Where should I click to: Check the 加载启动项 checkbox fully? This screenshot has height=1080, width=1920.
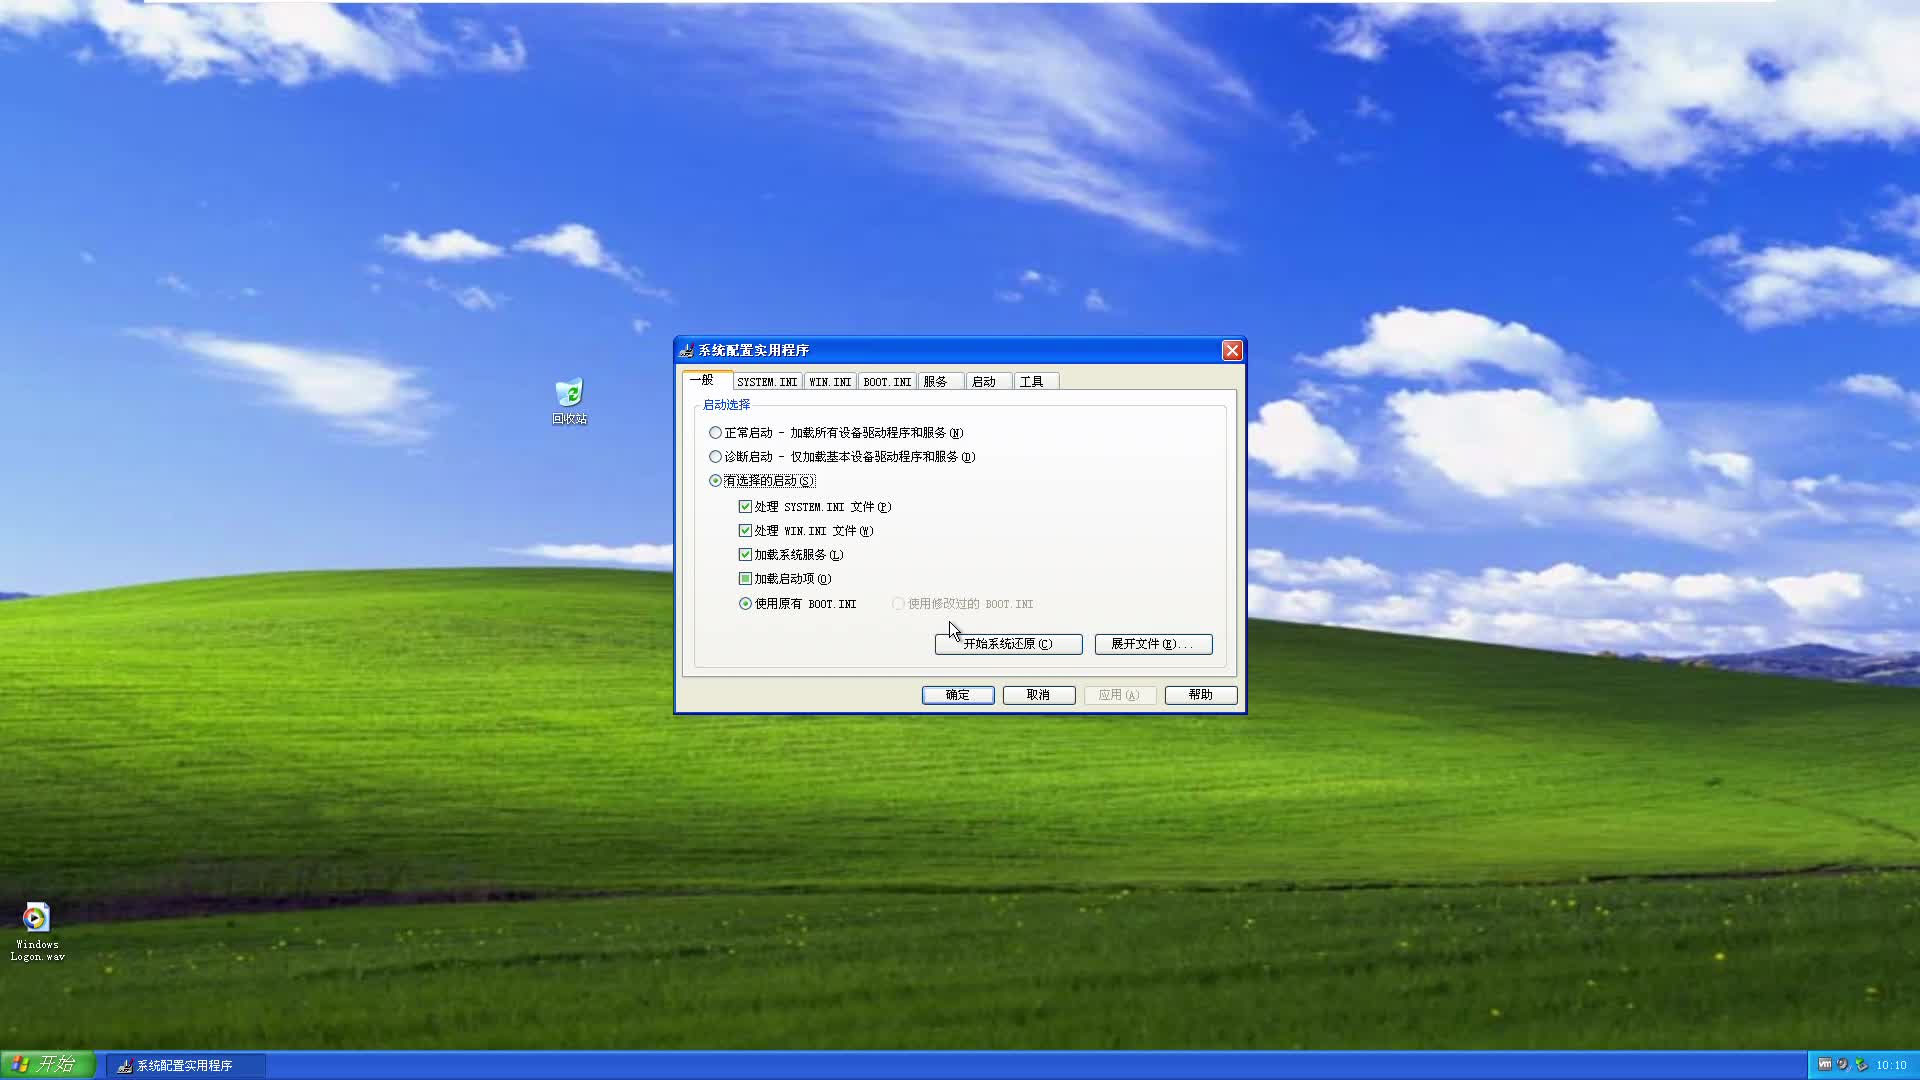pyautogui.click(x=745, y=578)
